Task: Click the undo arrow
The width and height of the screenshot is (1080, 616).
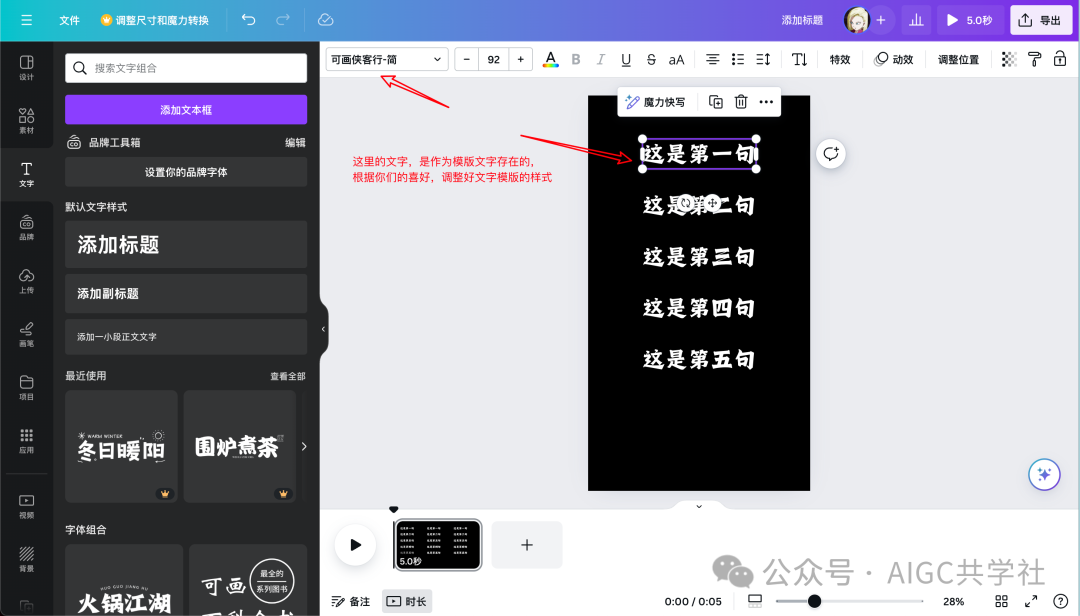Action: click(249, 20)
